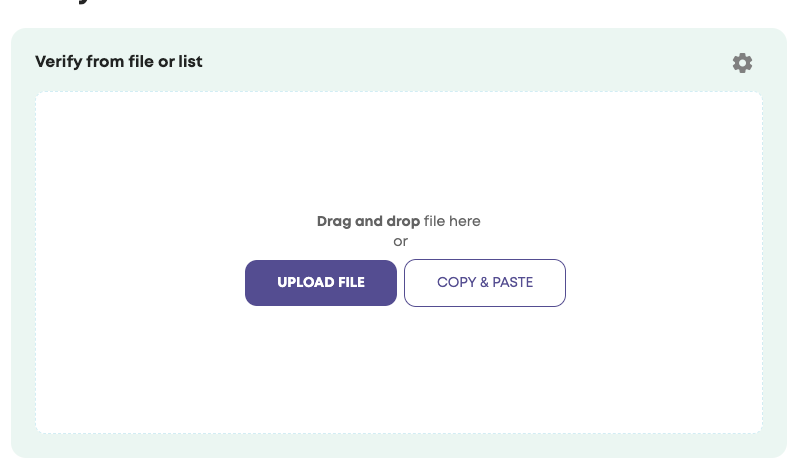Click the word "PASTE" on outlined button
The height and width of the screenshot is (476, 796).
(x=512, y=283)
